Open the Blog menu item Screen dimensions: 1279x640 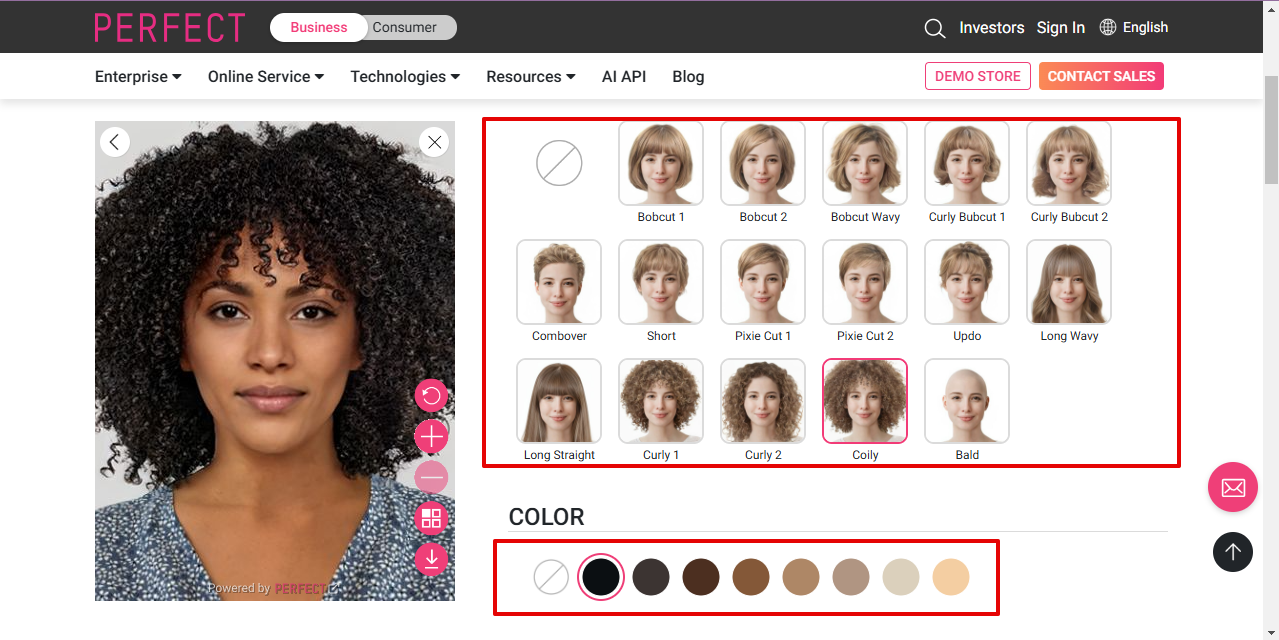point(688,76)
